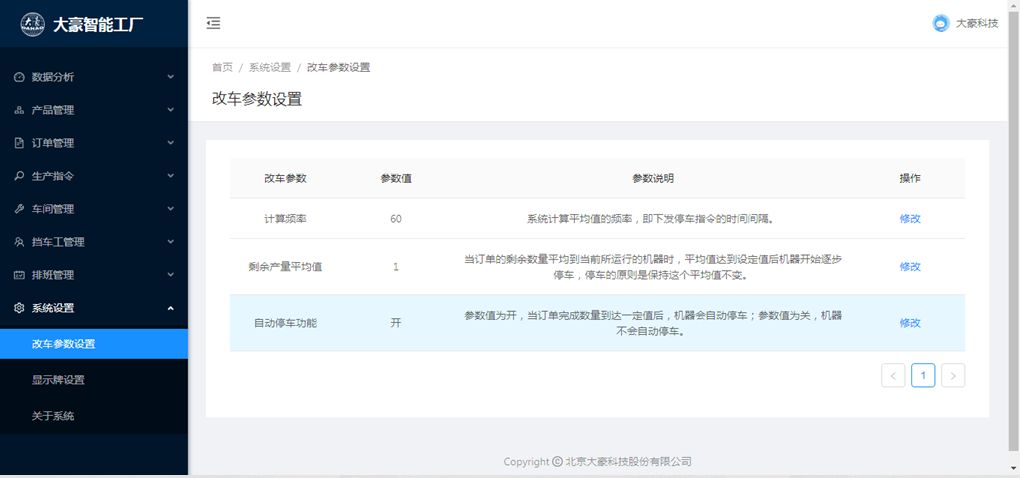Click the 生产指令 search icon
The height and width of the screenshot is (478, 1020).
click(x=19, y=176)
